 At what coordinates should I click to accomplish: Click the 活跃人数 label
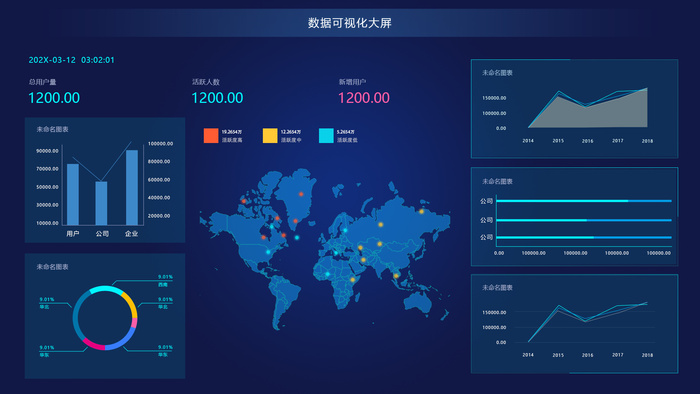point(206,82)
